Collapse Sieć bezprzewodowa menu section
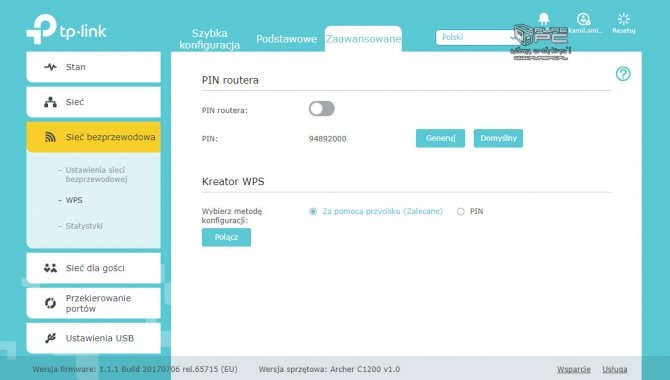Screen dimensions: 670x380 [93, 137]
